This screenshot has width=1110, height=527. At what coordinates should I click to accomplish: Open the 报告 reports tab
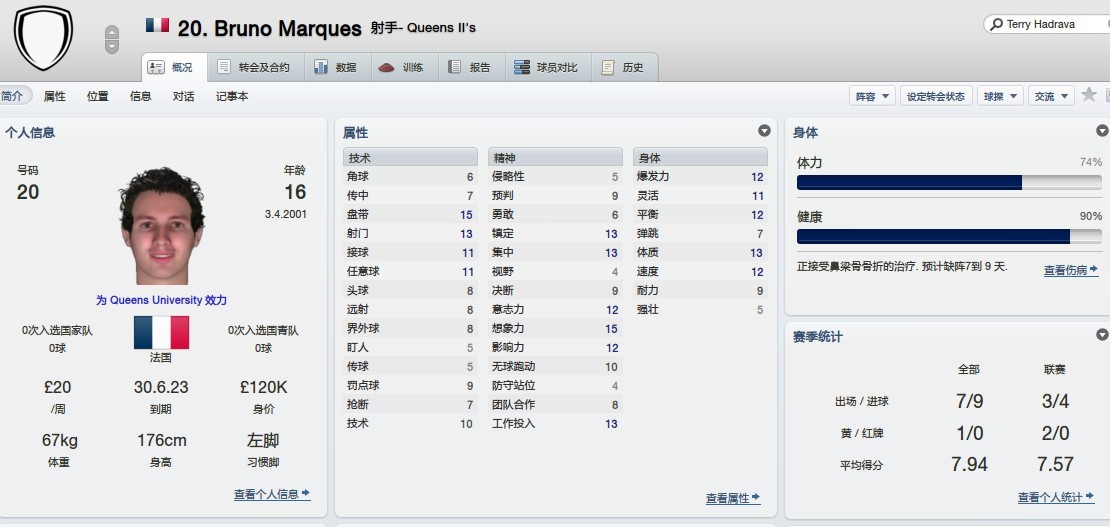(x=469, y=67)
